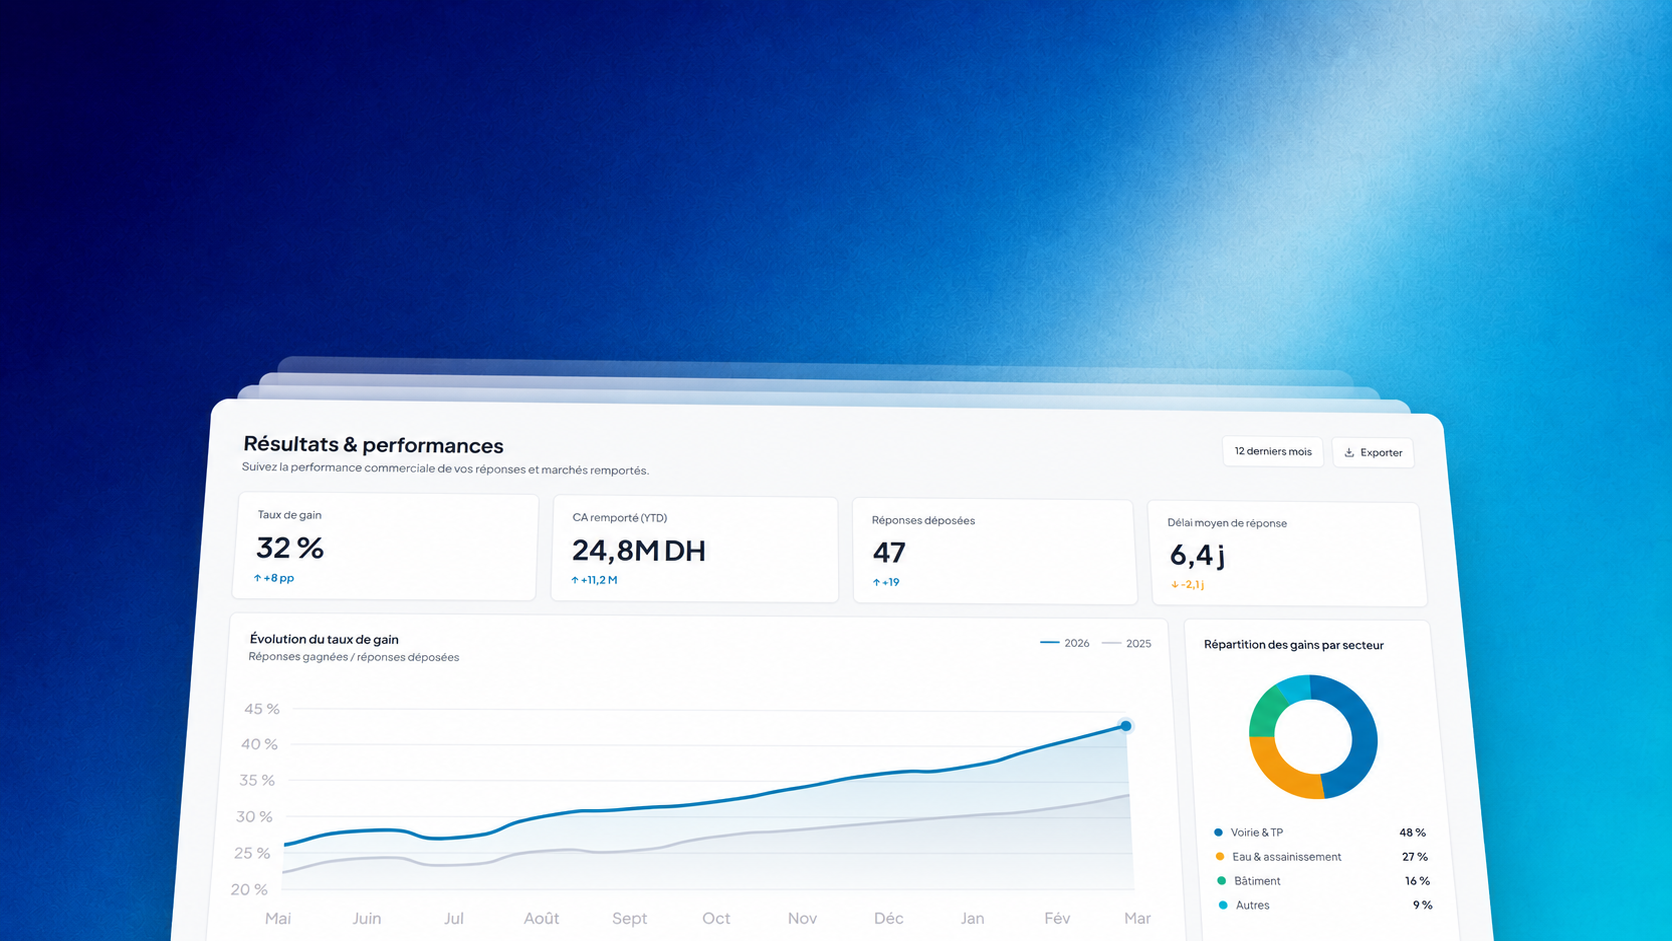Image resolution: width=1672 pixels, height=941 pixels.
Task: Open the Délai moyen de réponse card
Action: pyautogui.click(x=1288, y=554)
